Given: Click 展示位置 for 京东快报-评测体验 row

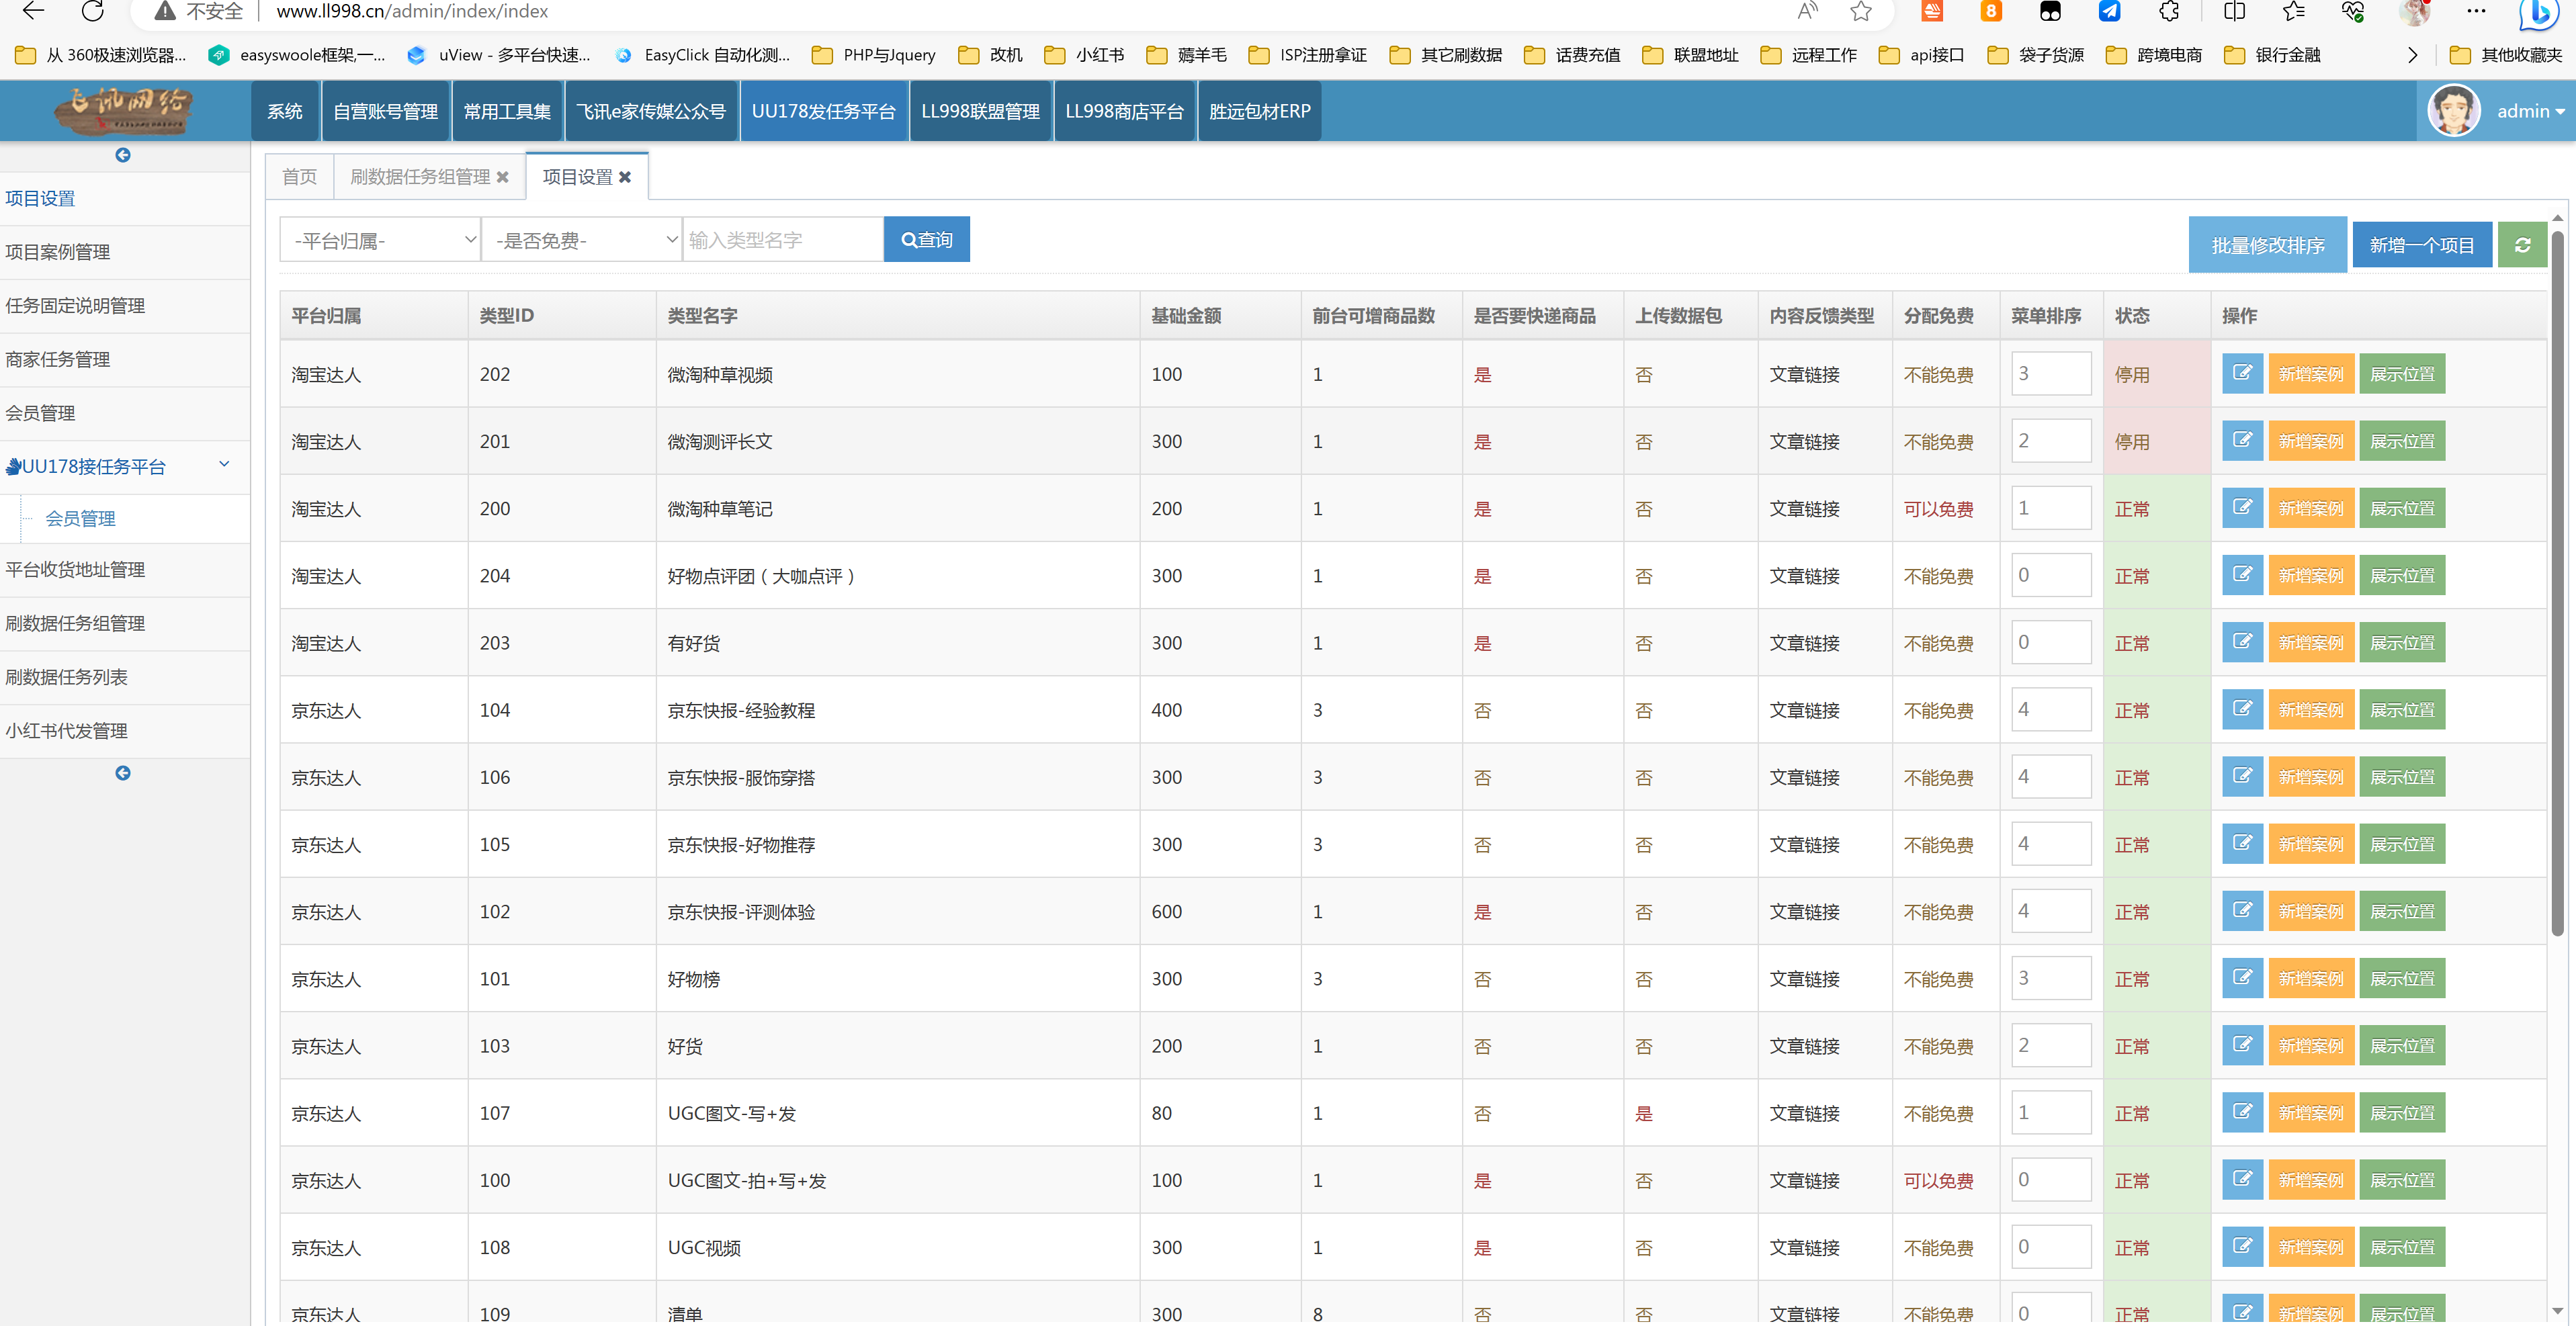Looking at the screenshot, I should coord(2402,911).
